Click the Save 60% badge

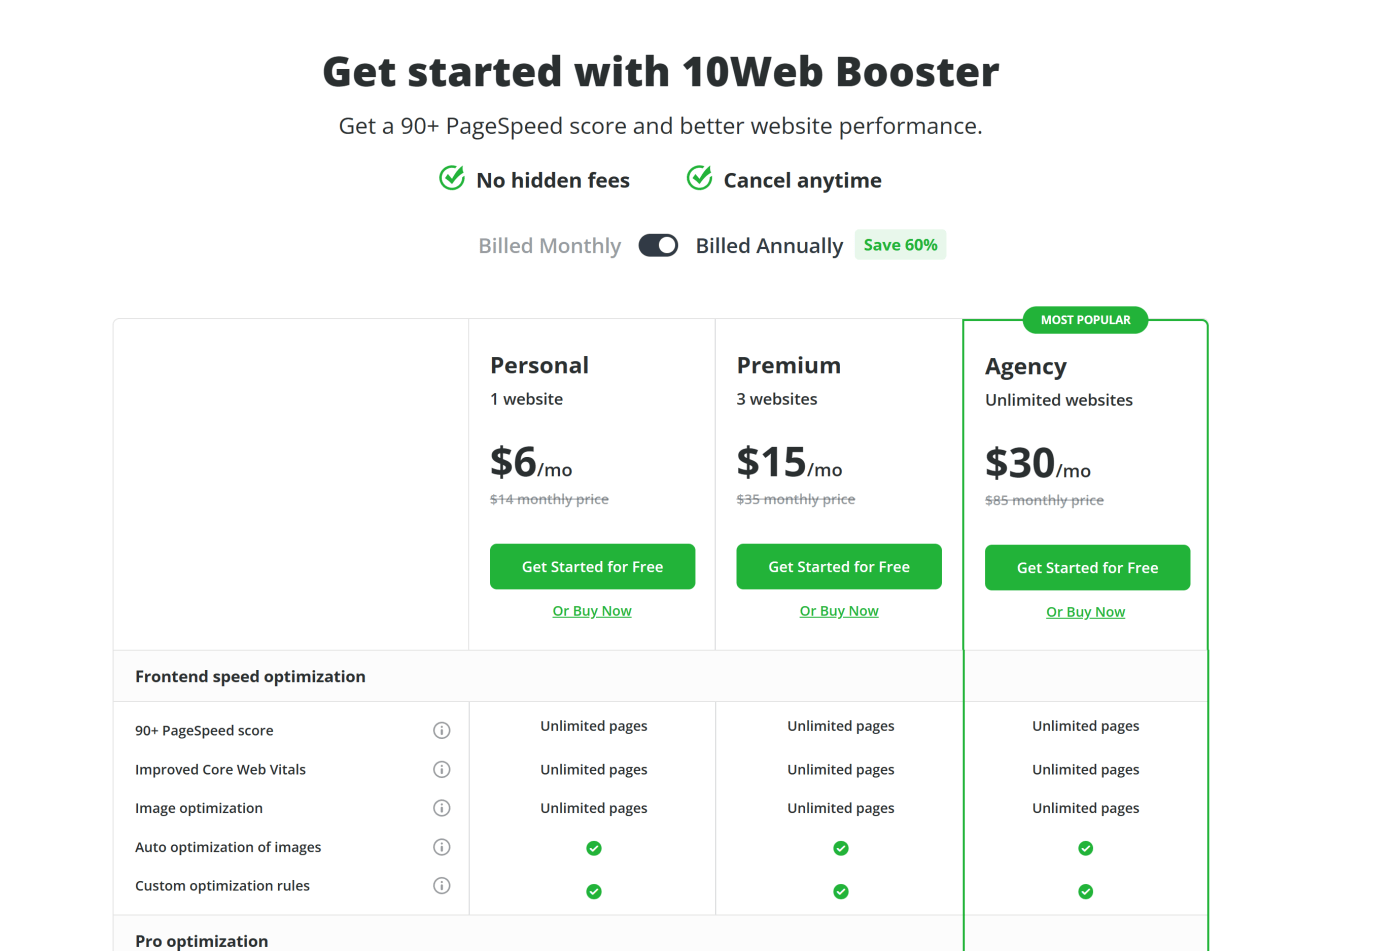(900, 244)
